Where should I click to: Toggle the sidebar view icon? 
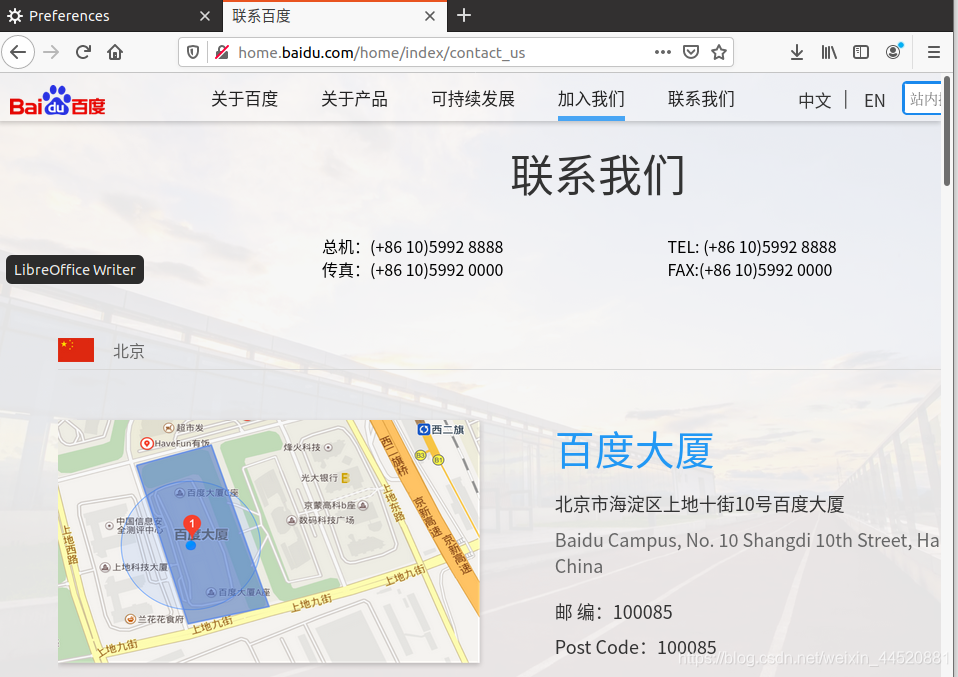coord(861,53)
